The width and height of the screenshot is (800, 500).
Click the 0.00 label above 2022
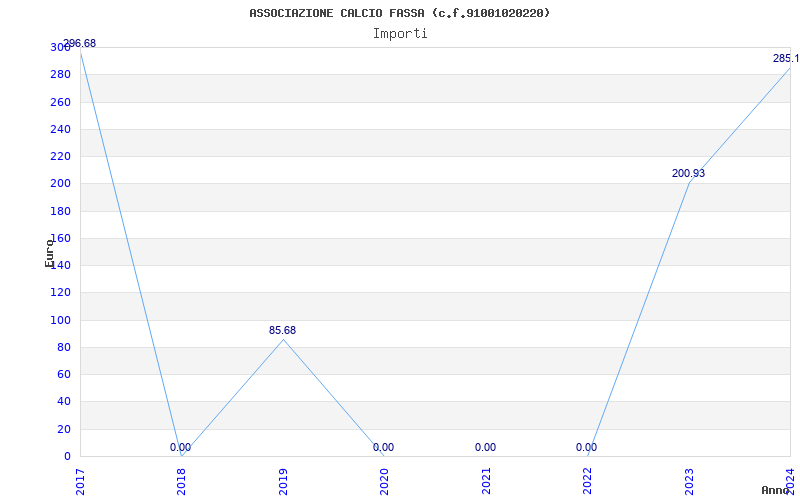click(586, 447)
